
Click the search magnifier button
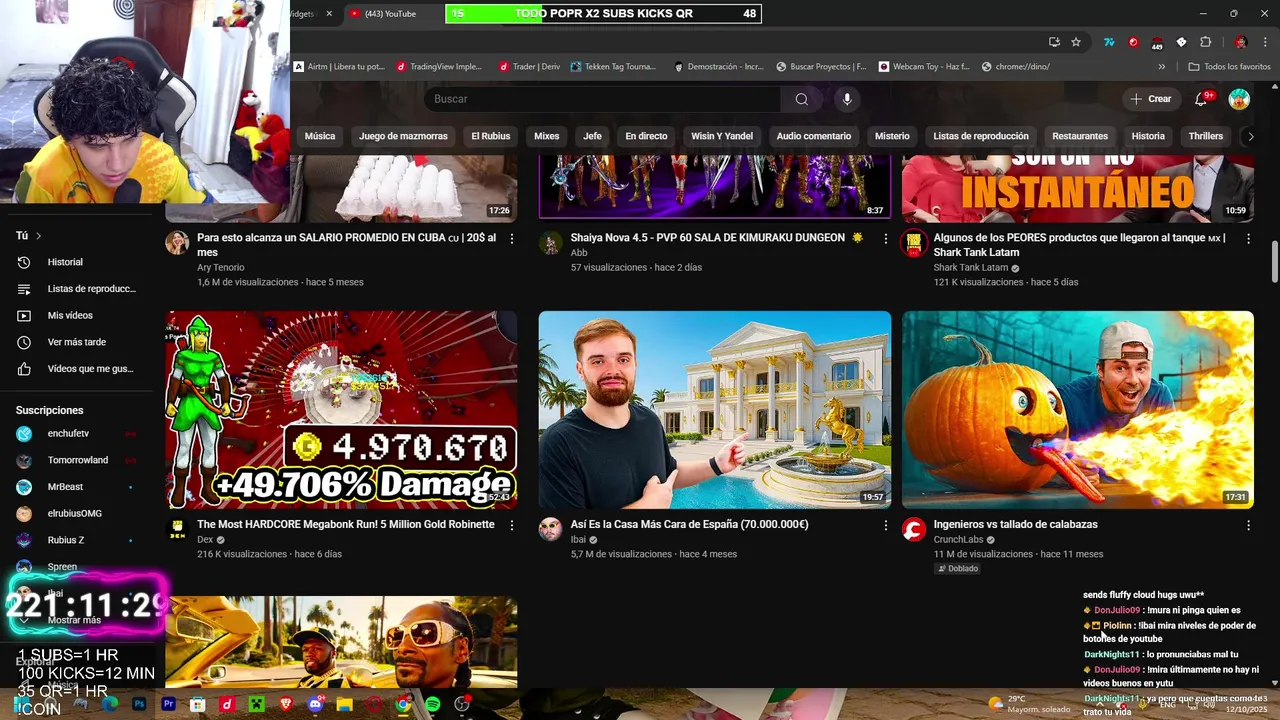pos(801,99)
